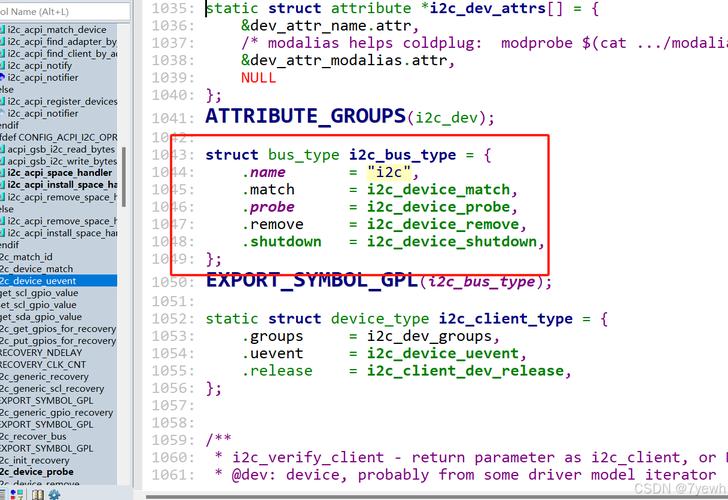Click the editor horizontal scrollbar at bottom
The image size is (728, 500).
436,496
